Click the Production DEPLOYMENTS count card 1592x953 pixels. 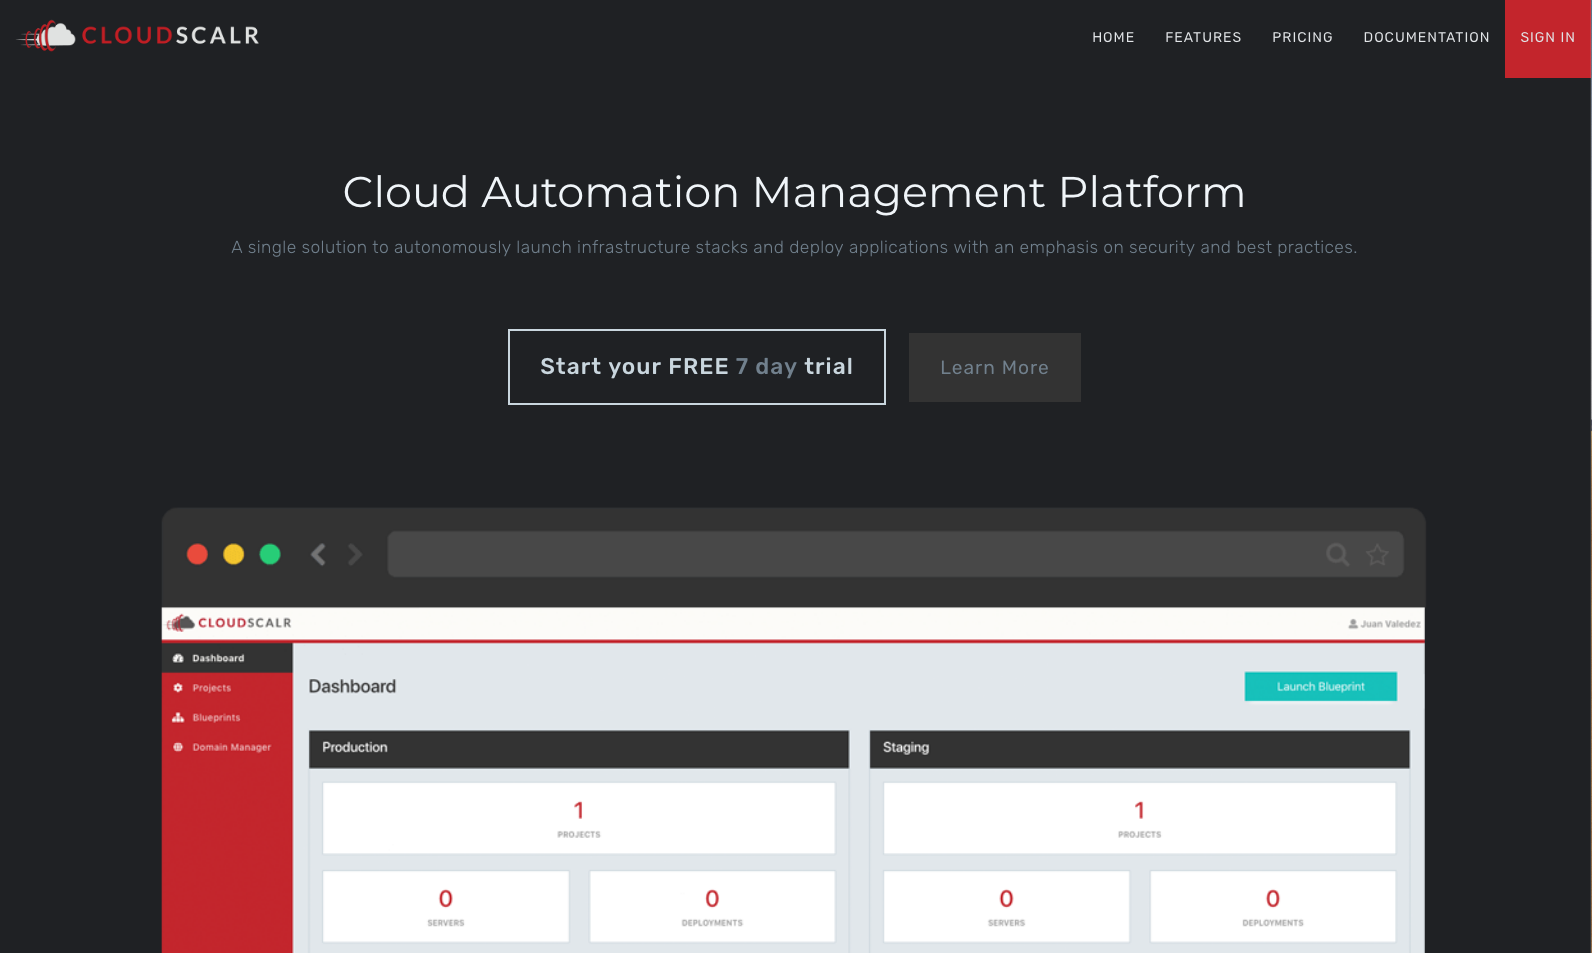coord(712,906)
